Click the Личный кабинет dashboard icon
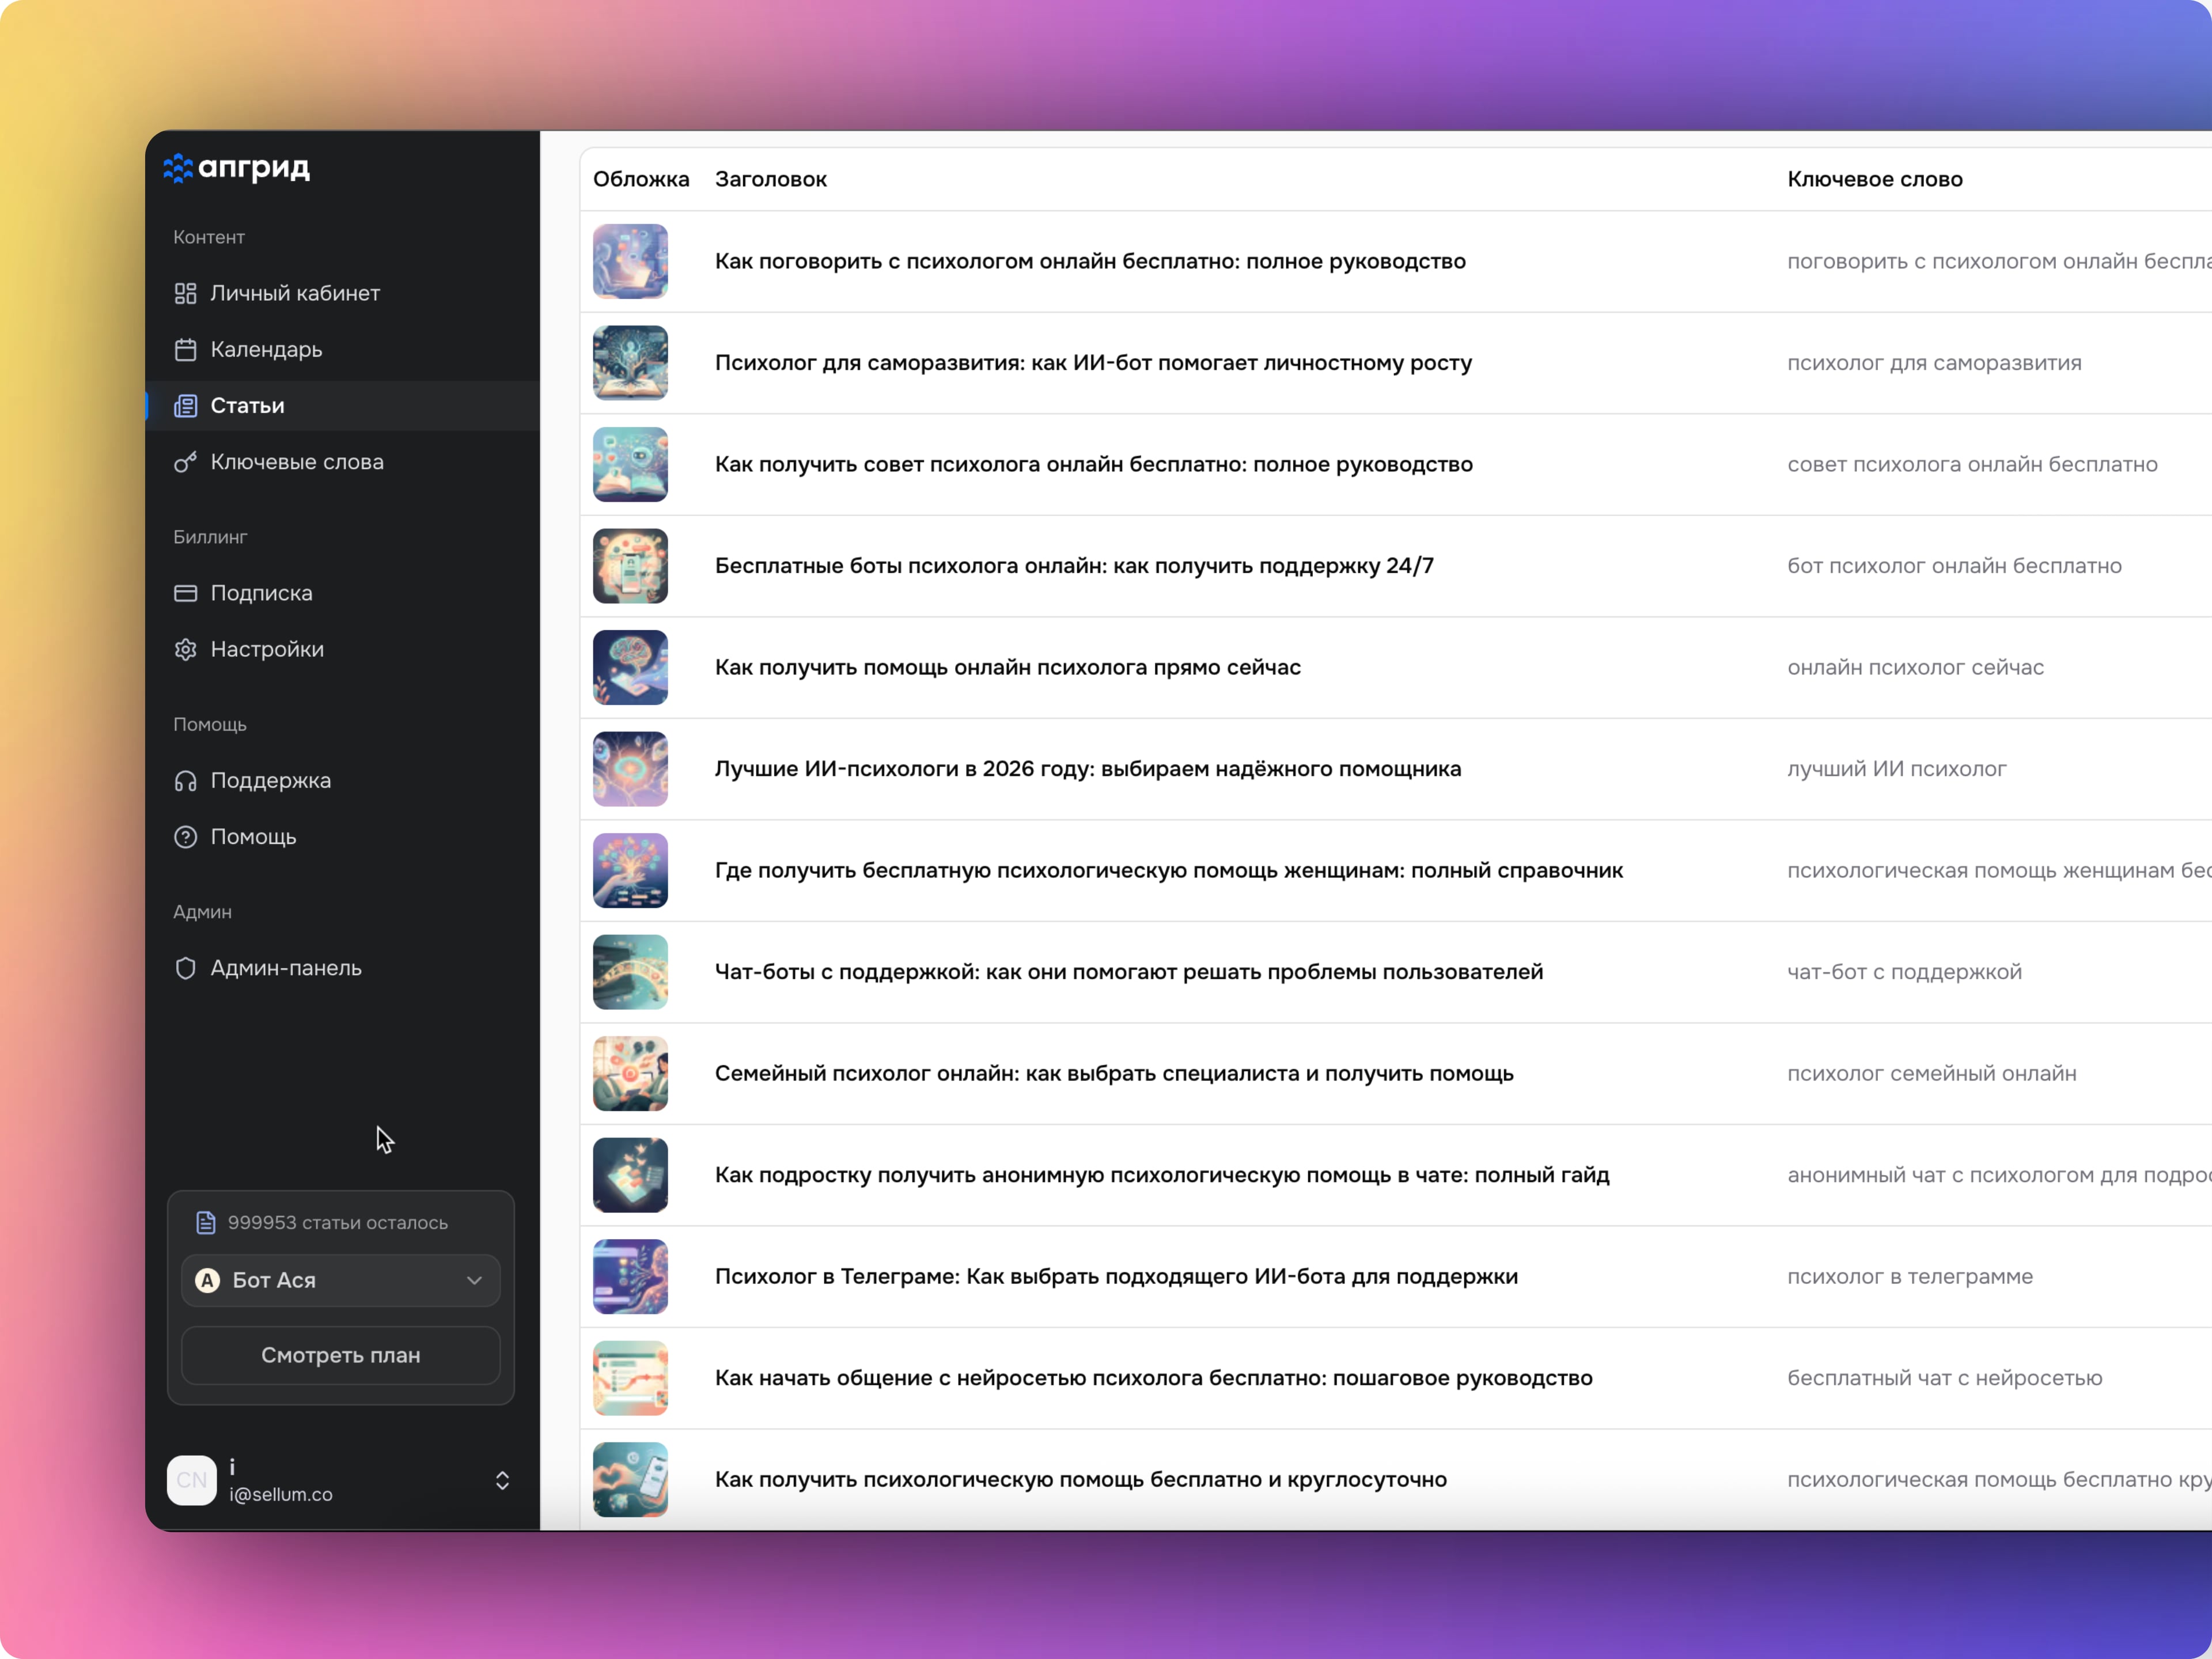Viewport: 2212px width, 1659px height. (185, 293)
